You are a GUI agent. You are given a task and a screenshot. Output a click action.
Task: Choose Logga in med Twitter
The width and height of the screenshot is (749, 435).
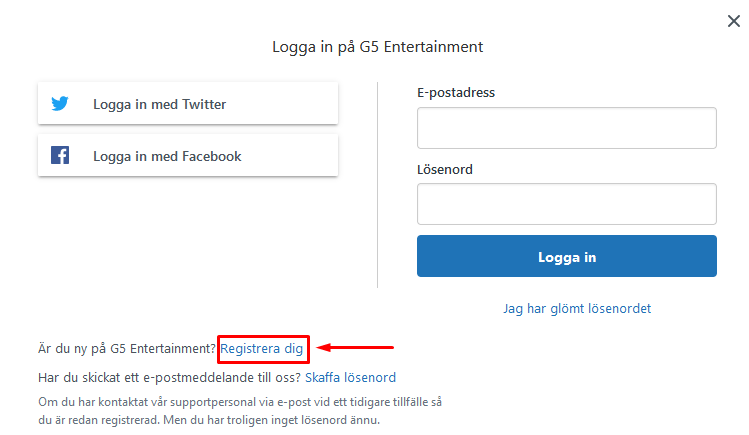tap(188, 104)
